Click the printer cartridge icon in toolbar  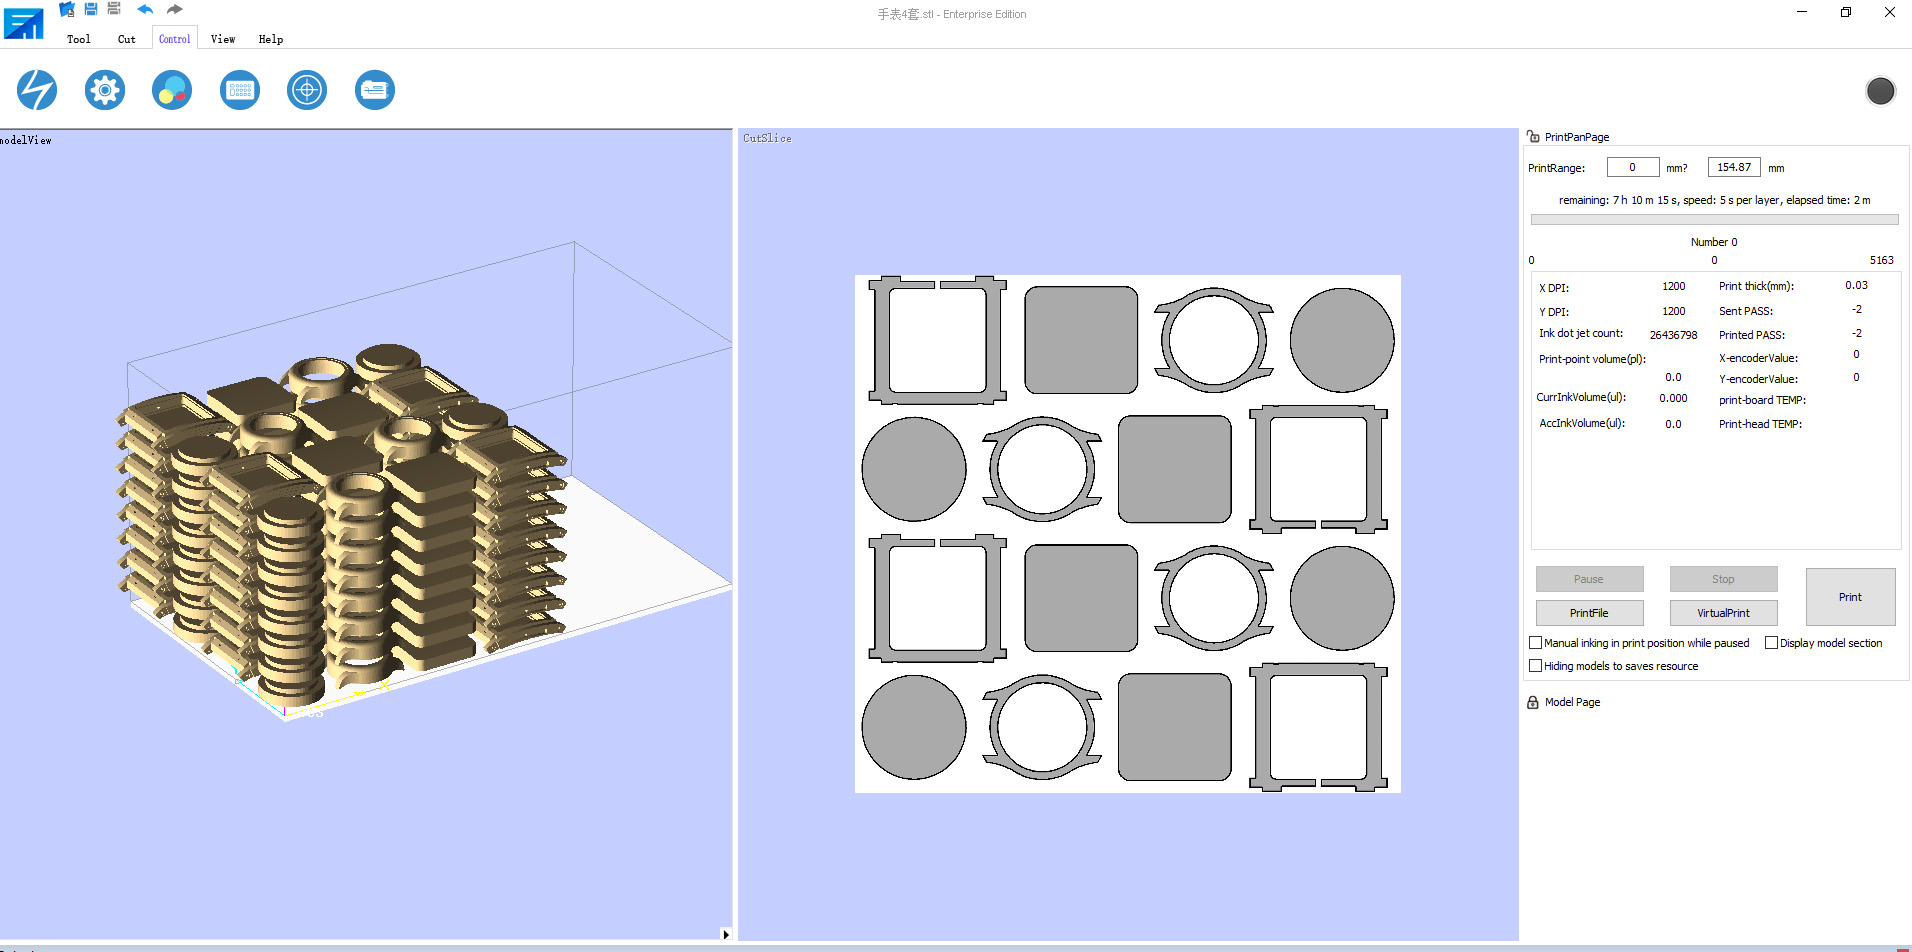(x=375, y=90)
